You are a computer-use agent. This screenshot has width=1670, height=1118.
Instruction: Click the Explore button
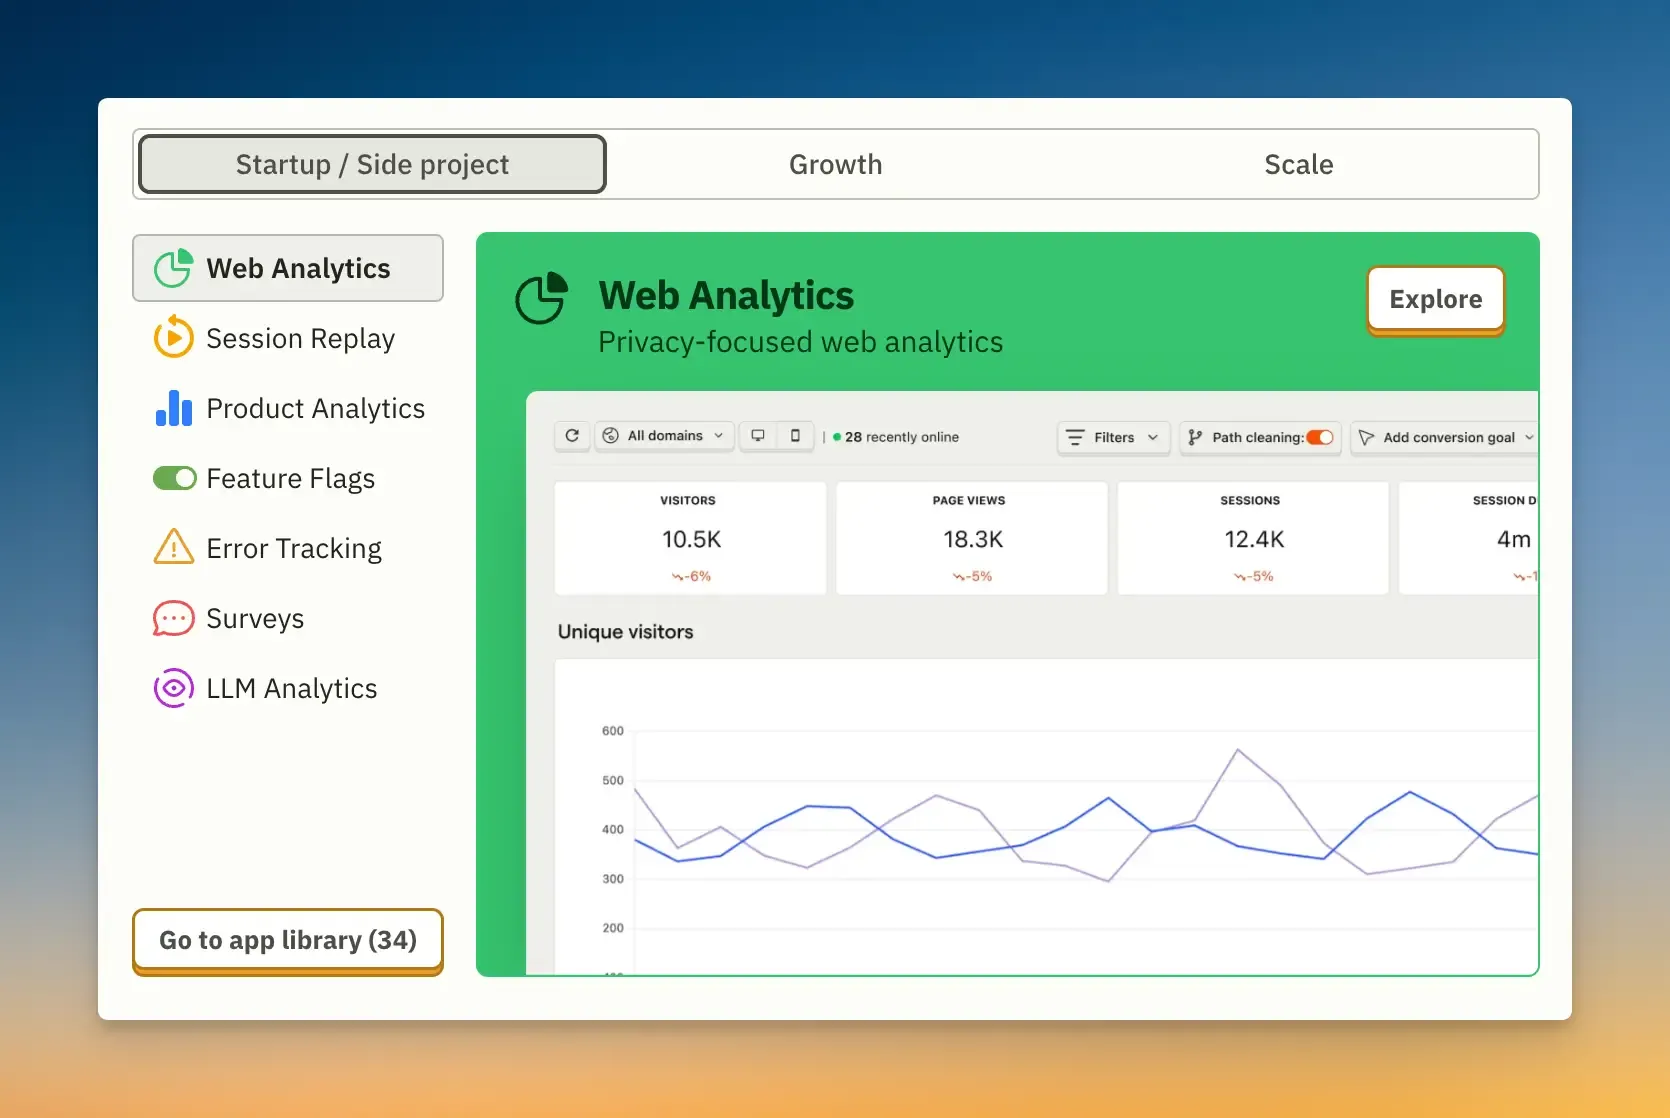pyautogui.click(x=1435, y=299)
